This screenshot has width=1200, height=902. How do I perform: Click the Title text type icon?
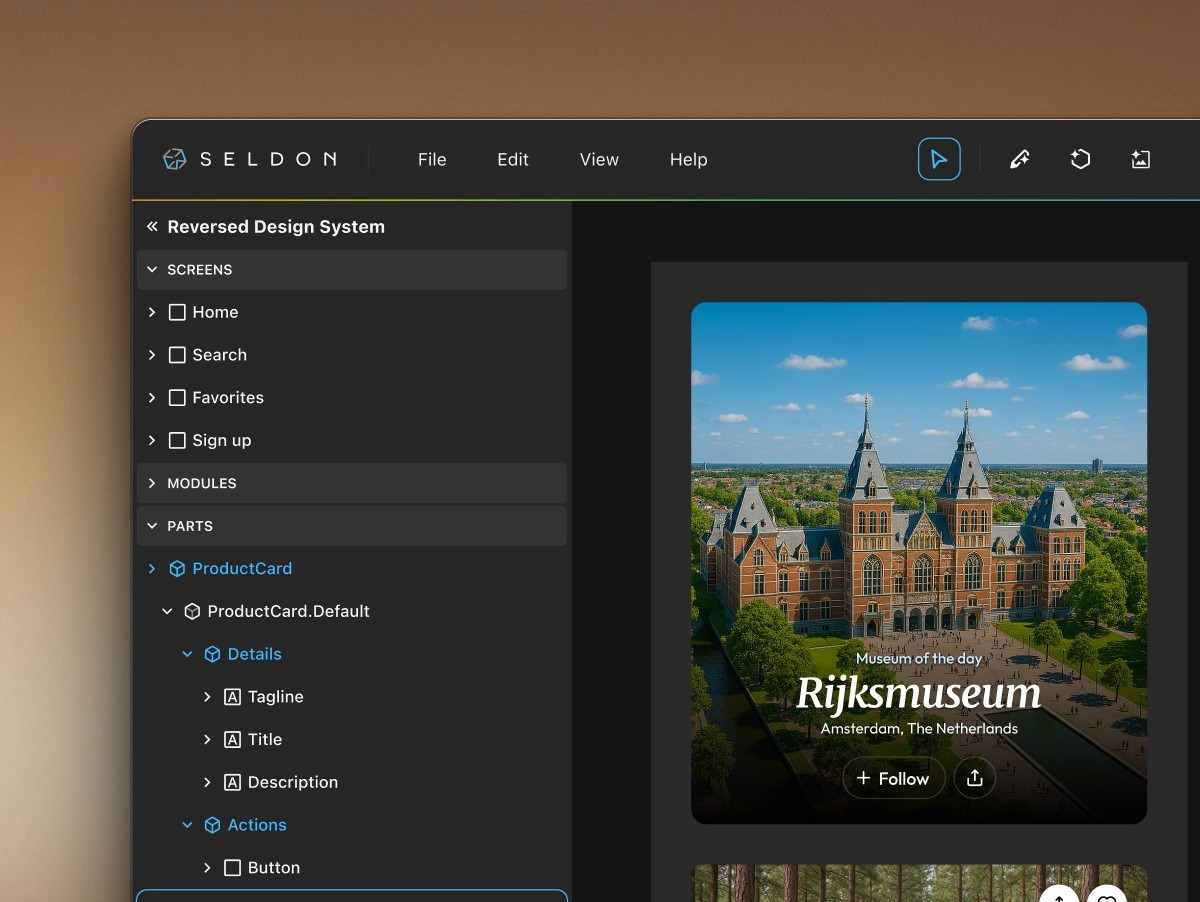[x=232, y=740]
